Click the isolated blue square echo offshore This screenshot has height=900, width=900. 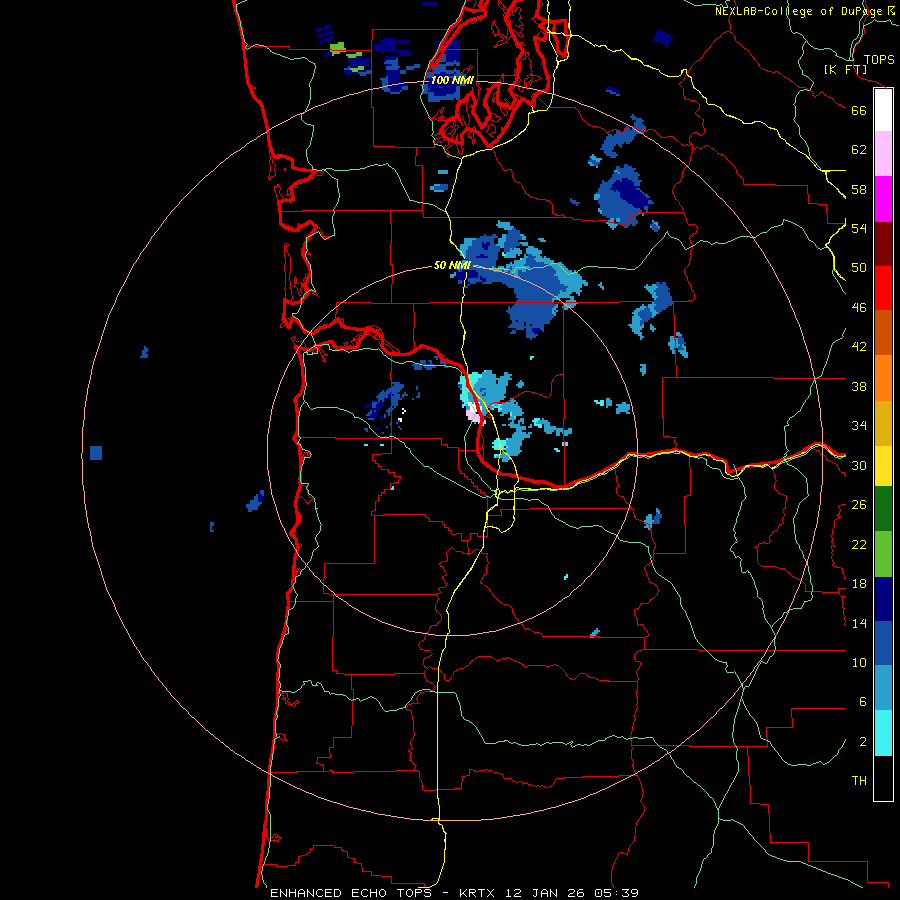pos(96,453)
